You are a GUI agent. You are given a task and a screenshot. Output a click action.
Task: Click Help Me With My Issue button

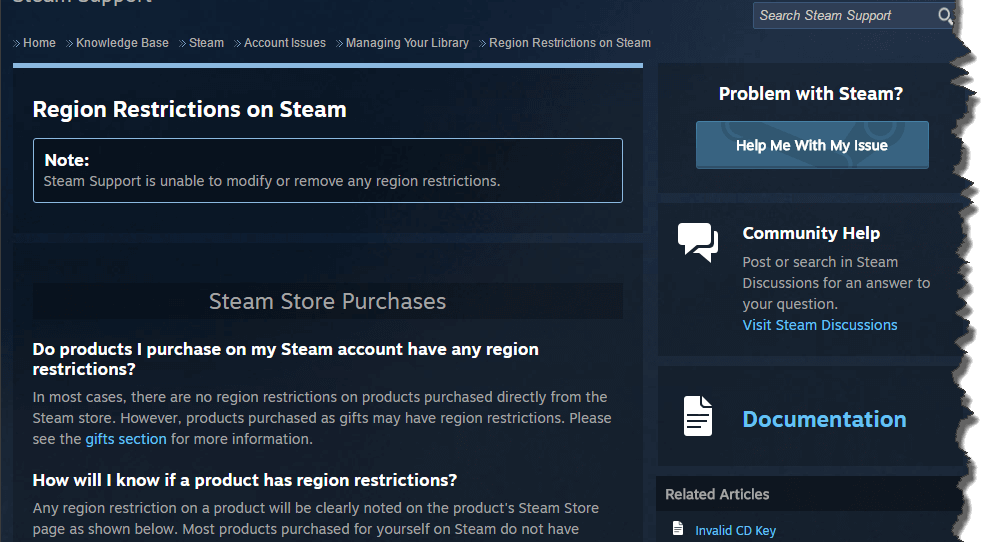(812, 145)
